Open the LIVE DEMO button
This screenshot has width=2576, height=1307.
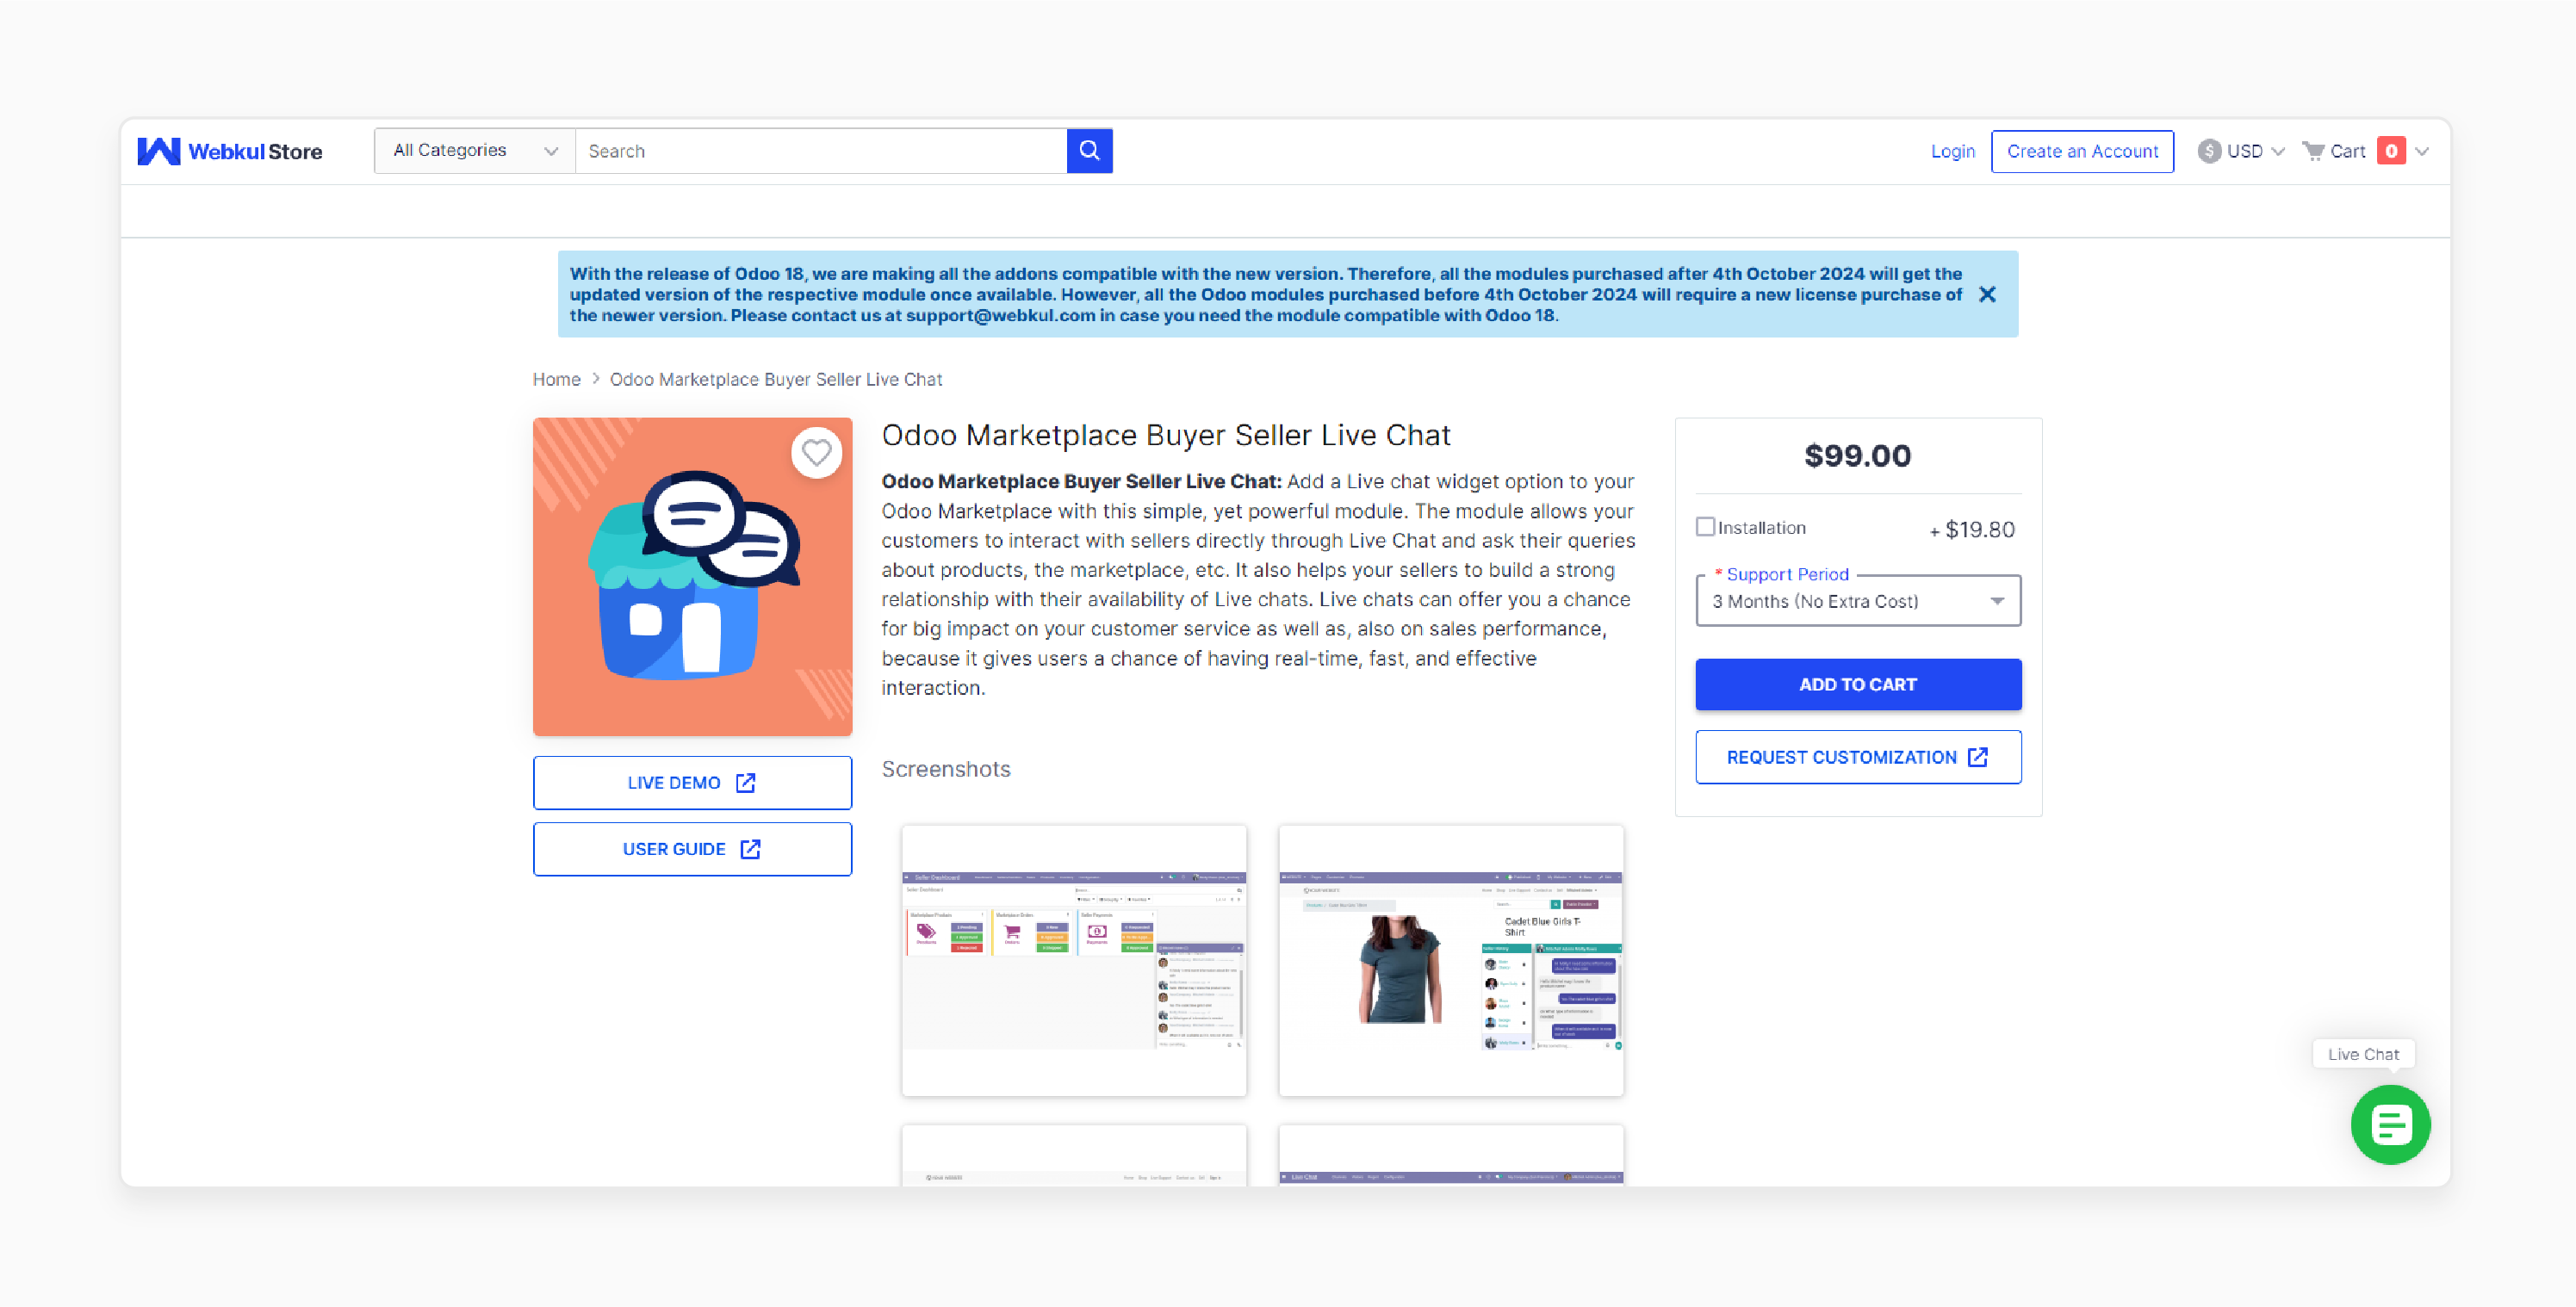(x=692, y=783)
